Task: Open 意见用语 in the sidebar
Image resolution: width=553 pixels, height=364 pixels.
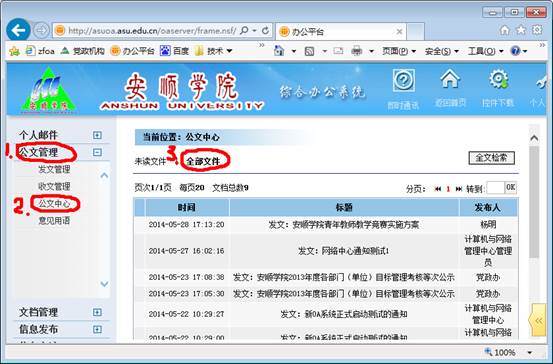Action: click(x=54, y=221)
